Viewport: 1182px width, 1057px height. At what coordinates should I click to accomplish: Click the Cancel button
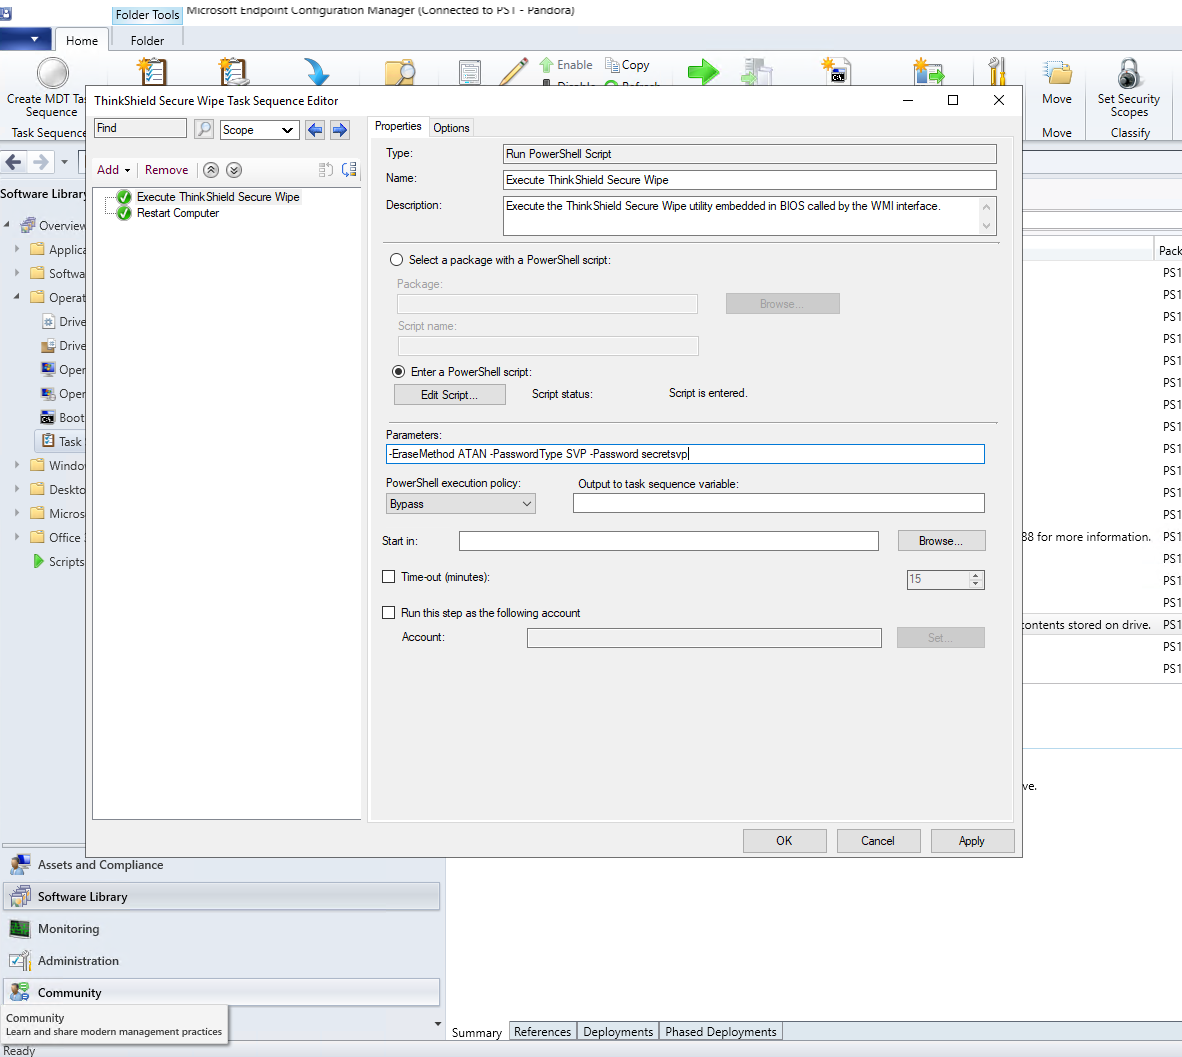(x=877, y=841)
